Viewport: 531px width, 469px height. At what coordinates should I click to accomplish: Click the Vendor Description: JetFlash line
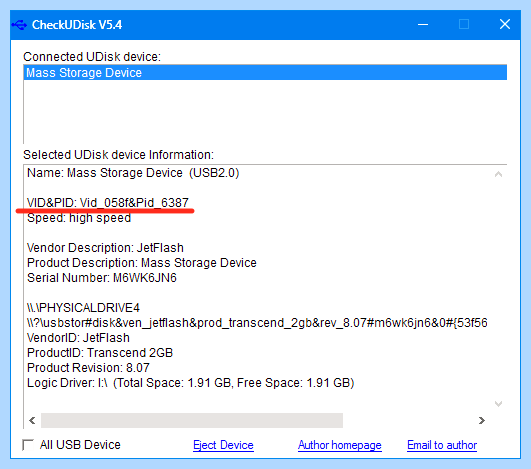[105, 248]
